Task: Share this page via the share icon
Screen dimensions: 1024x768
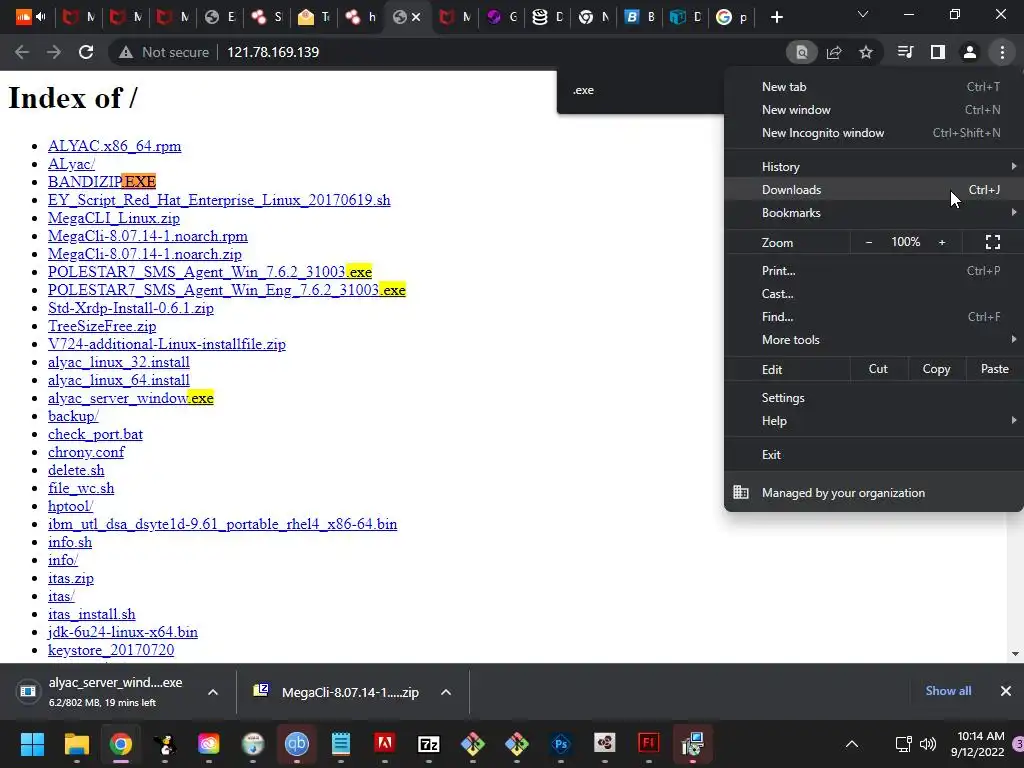Action: click(834, 52)
